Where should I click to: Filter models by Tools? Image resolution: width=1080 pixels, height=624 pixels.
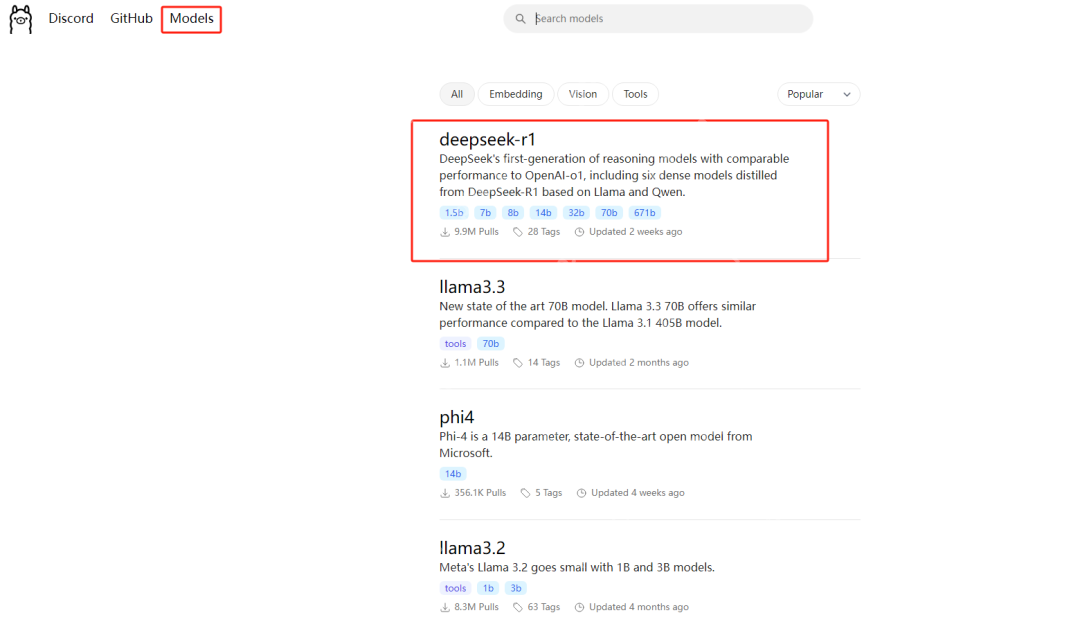pos(635,94)
